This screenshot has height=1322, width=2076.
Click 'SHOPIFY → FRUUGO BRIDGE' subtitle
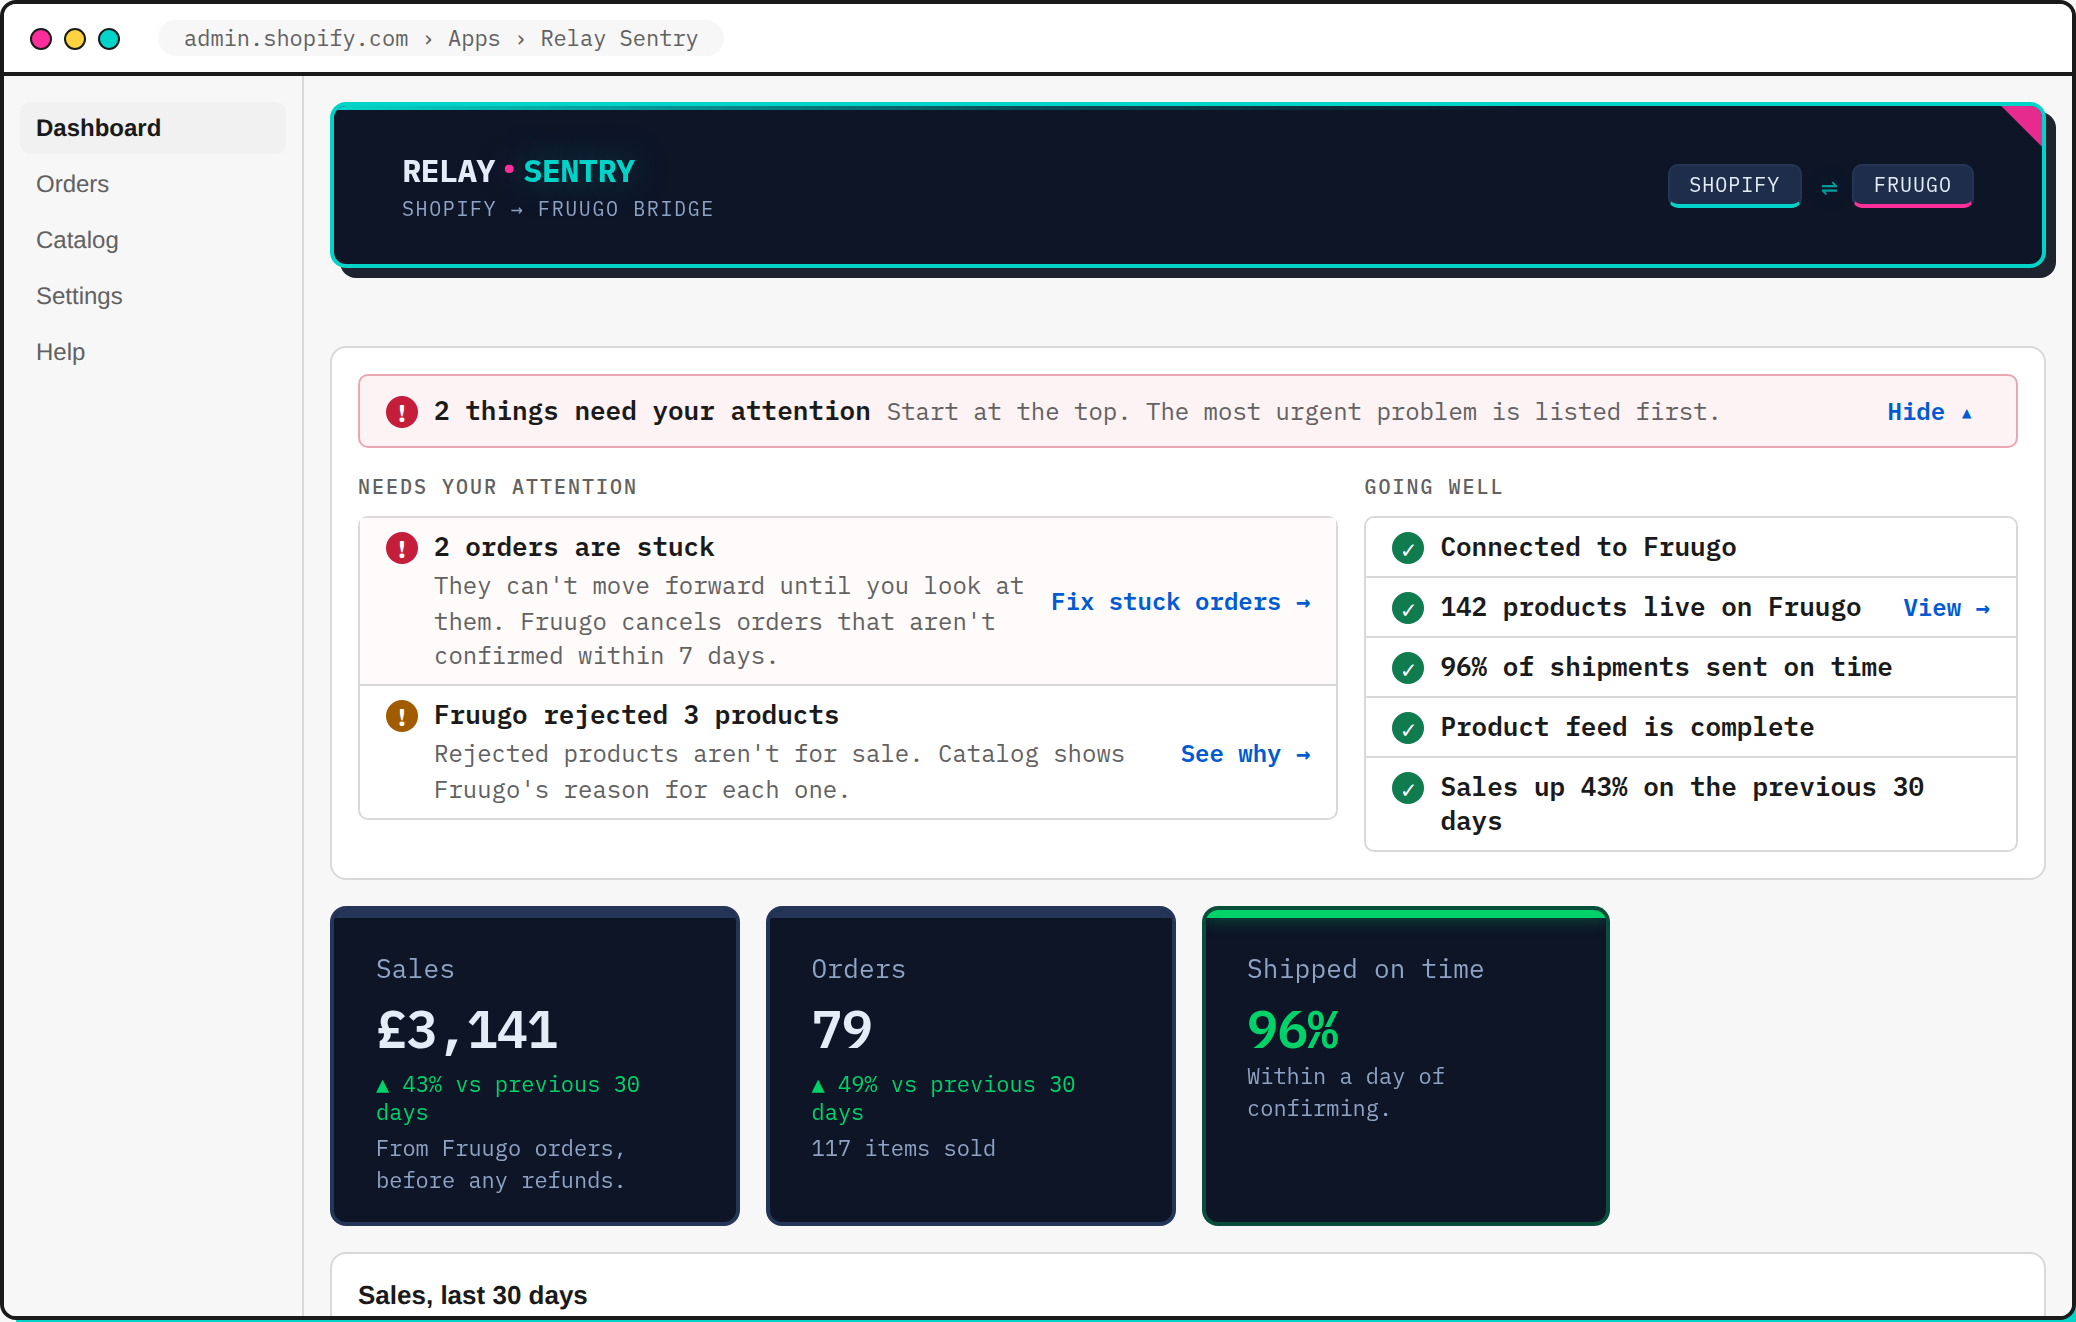[x=557, y=209]
